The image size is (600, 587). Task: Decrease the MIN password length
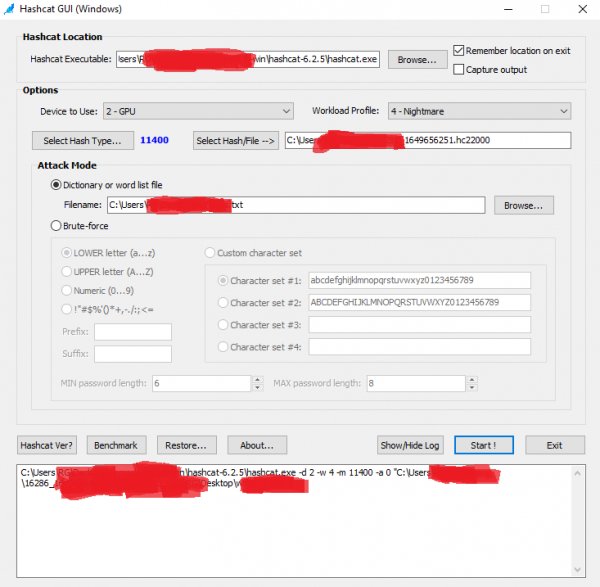pyautogui.click(x=258, y=387)
